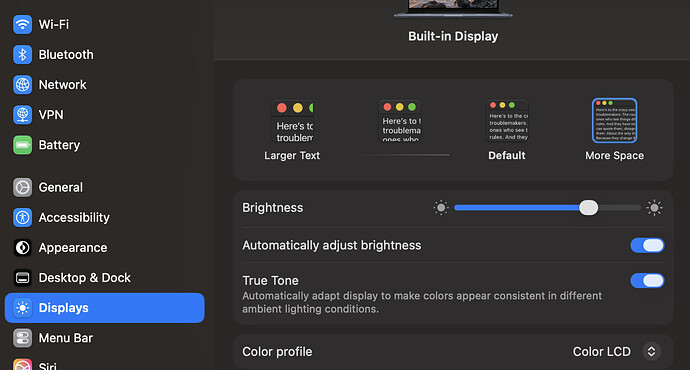
Task: Click the Bluetooth sidebar icon
Action: [22, 55]
